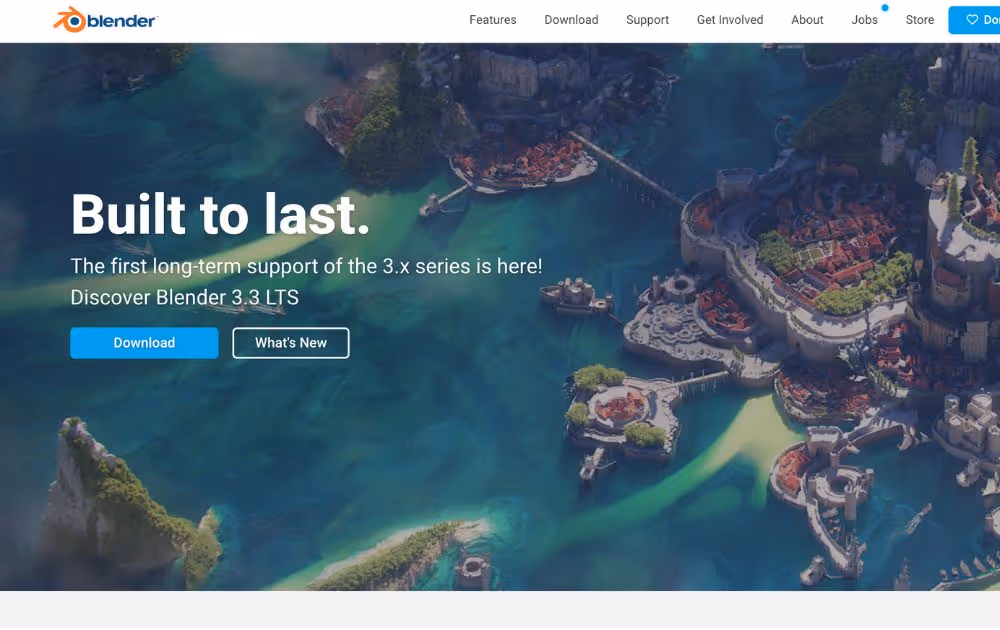Screen dimensions: 1000x630
Task: Open the Get Involved navigation item
Action: click(x=730, y=20)
